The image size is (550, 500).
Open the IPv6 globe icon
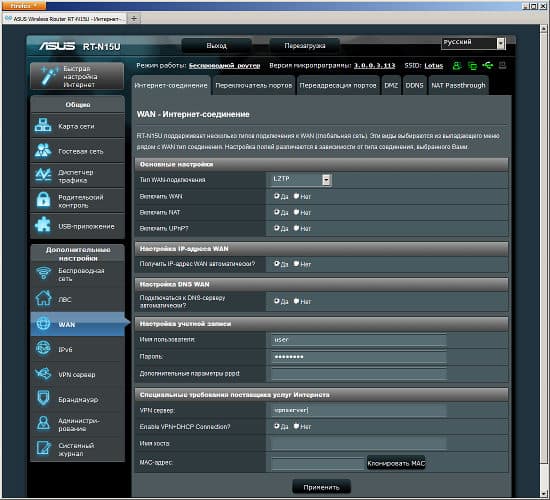43,348
